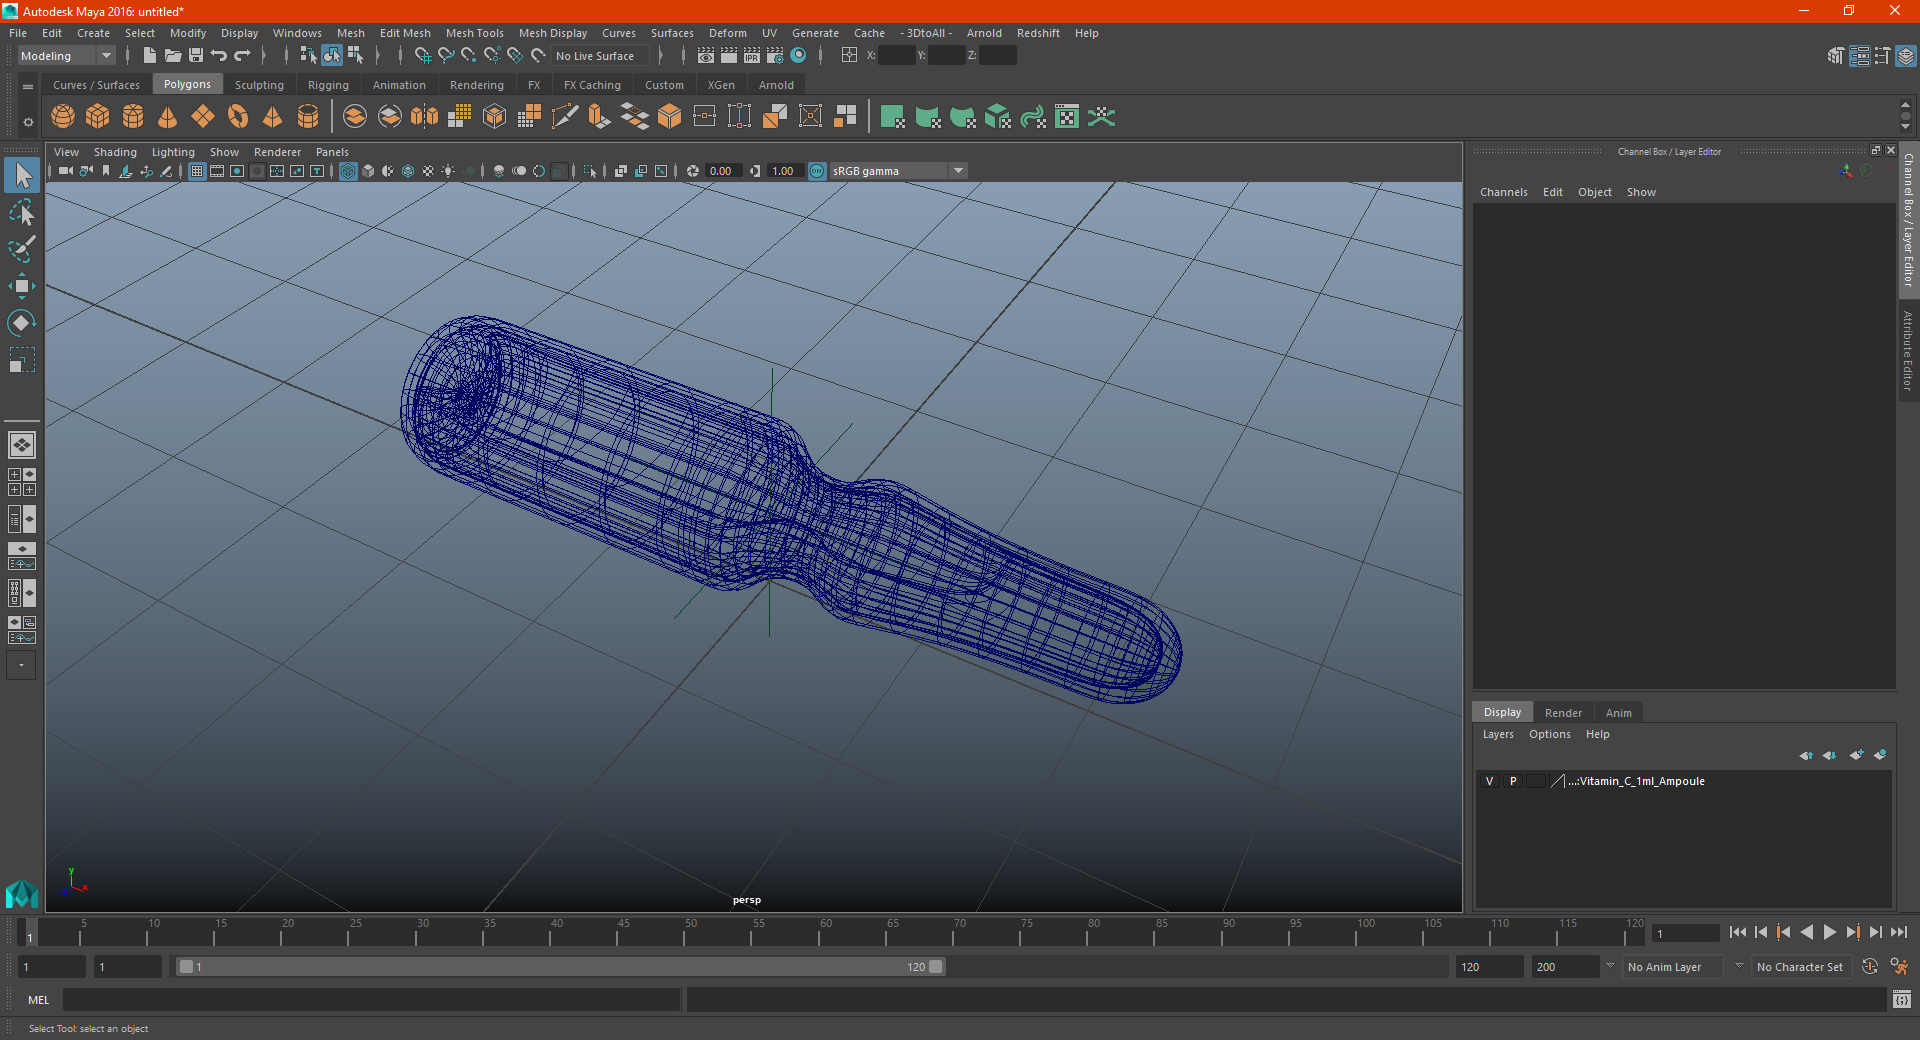This screenshot has height=1040, width=1920.
Task: Toggle the color management ON button
Action: tap(817, 171)
